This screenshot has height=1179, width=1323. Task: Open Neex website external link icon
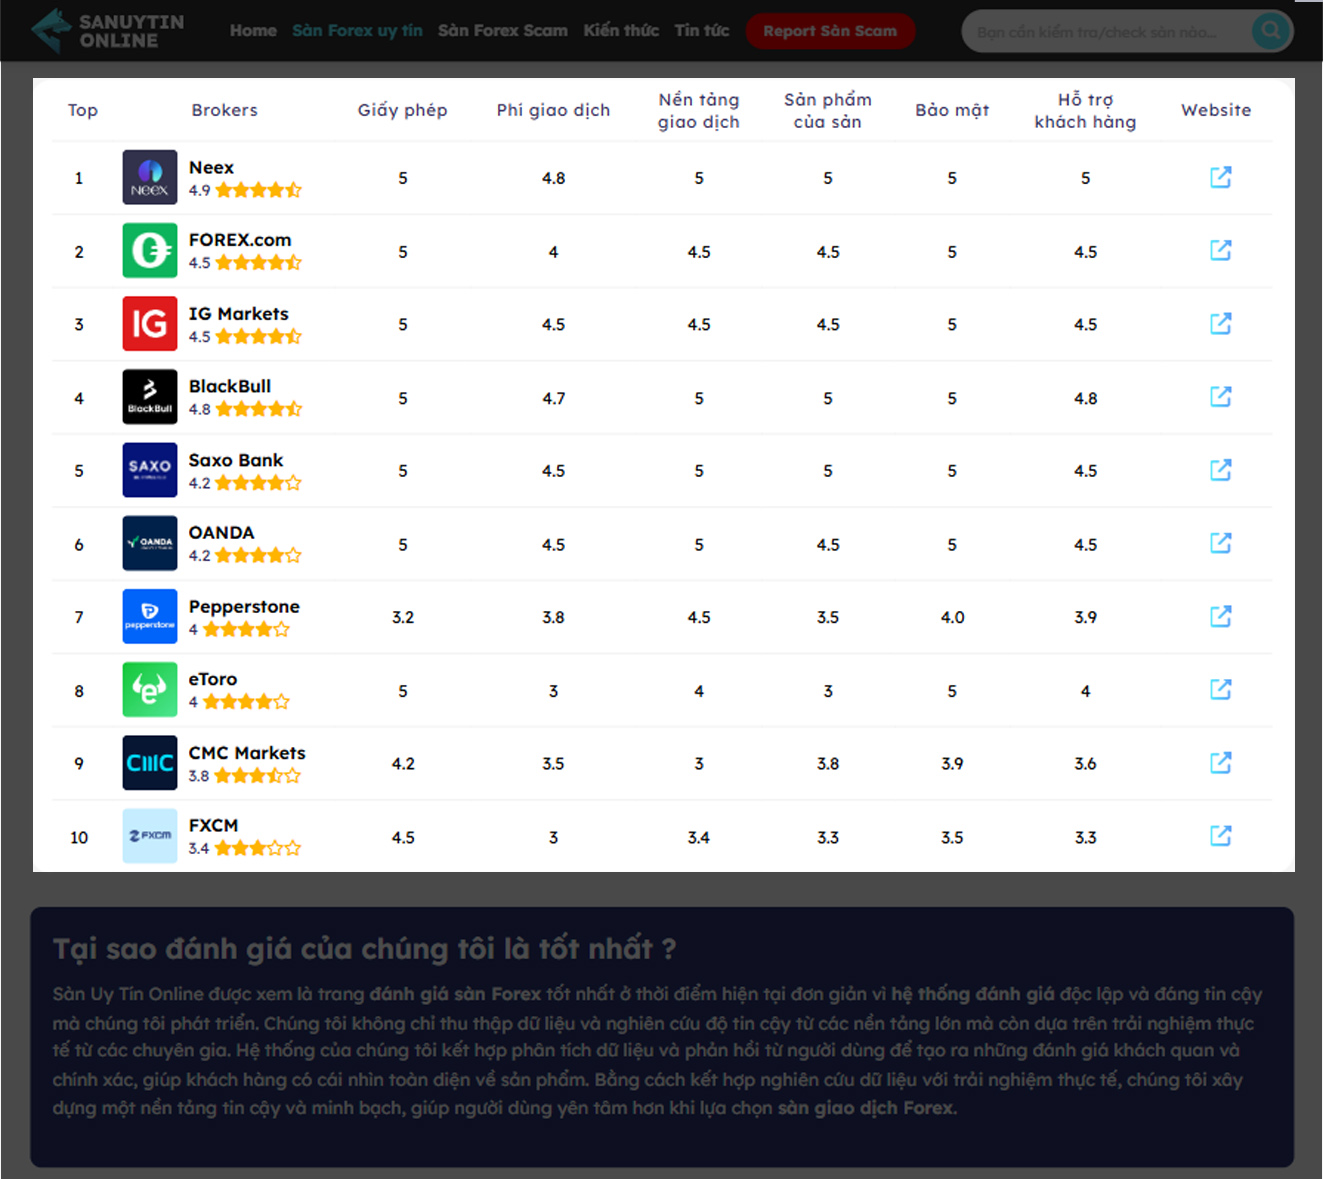[x=1220, y=177]
